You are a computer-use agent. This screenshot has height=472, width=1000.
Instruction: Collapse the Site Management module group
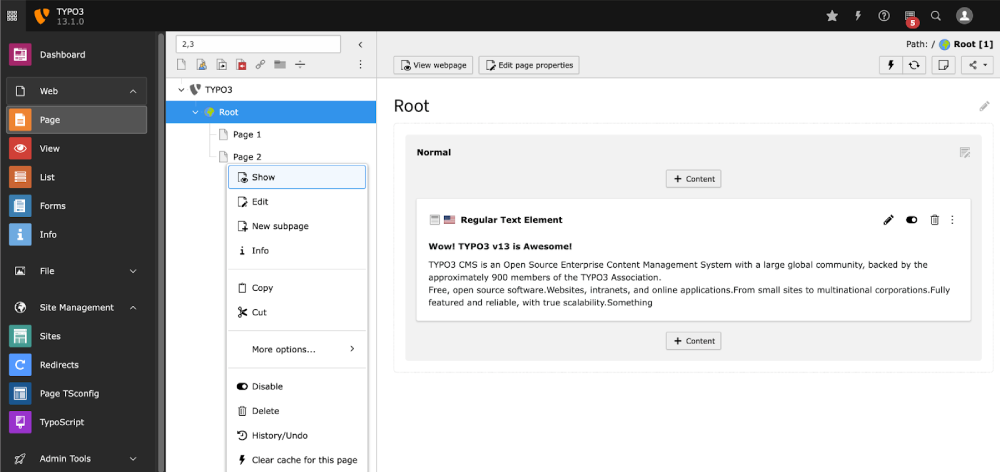pos(133,308)
